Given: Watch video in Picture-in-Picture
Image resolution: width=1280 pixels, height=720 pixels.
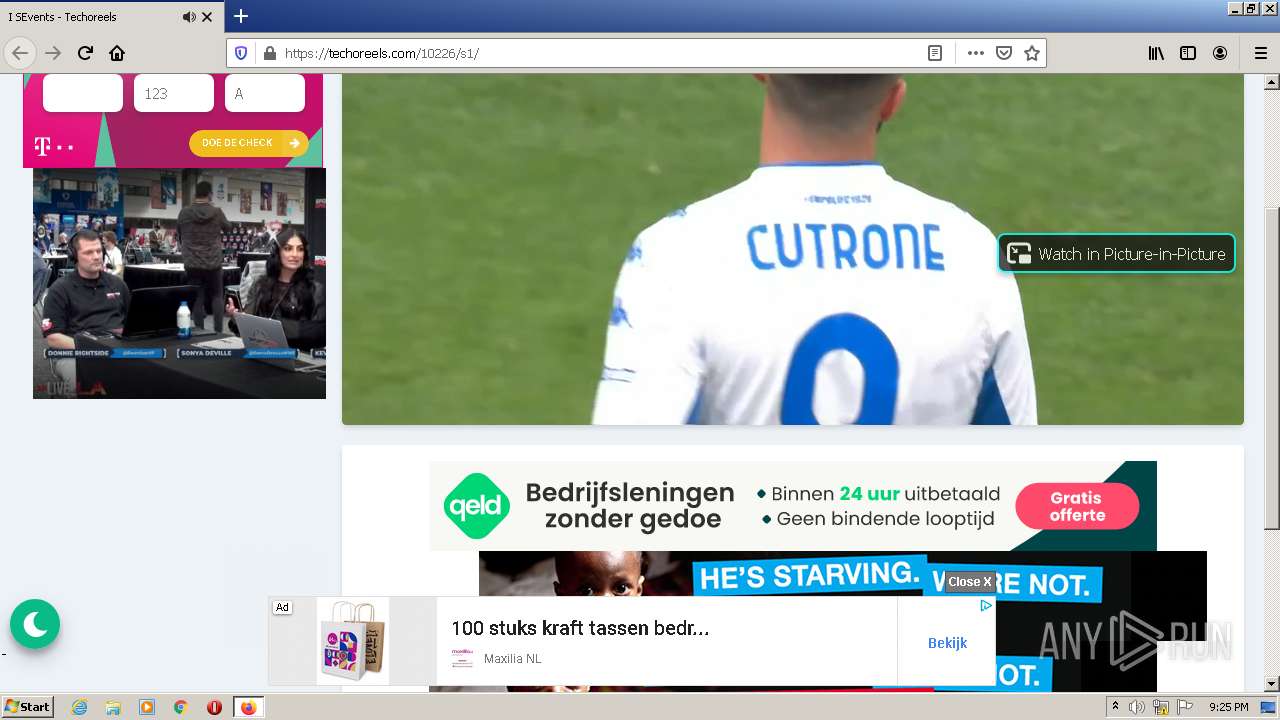Looking at the screenshot, I should (1116, 254).
